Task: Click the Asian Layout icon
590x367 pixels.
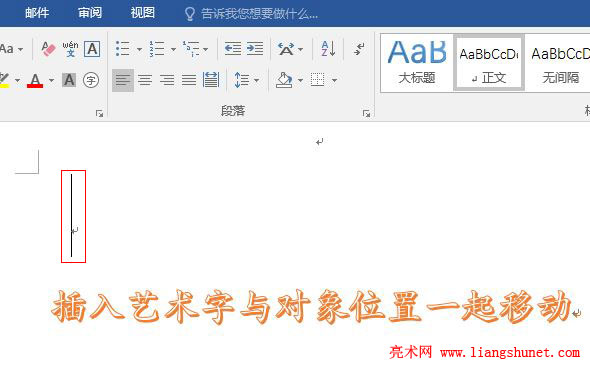Action: point(286,49)
